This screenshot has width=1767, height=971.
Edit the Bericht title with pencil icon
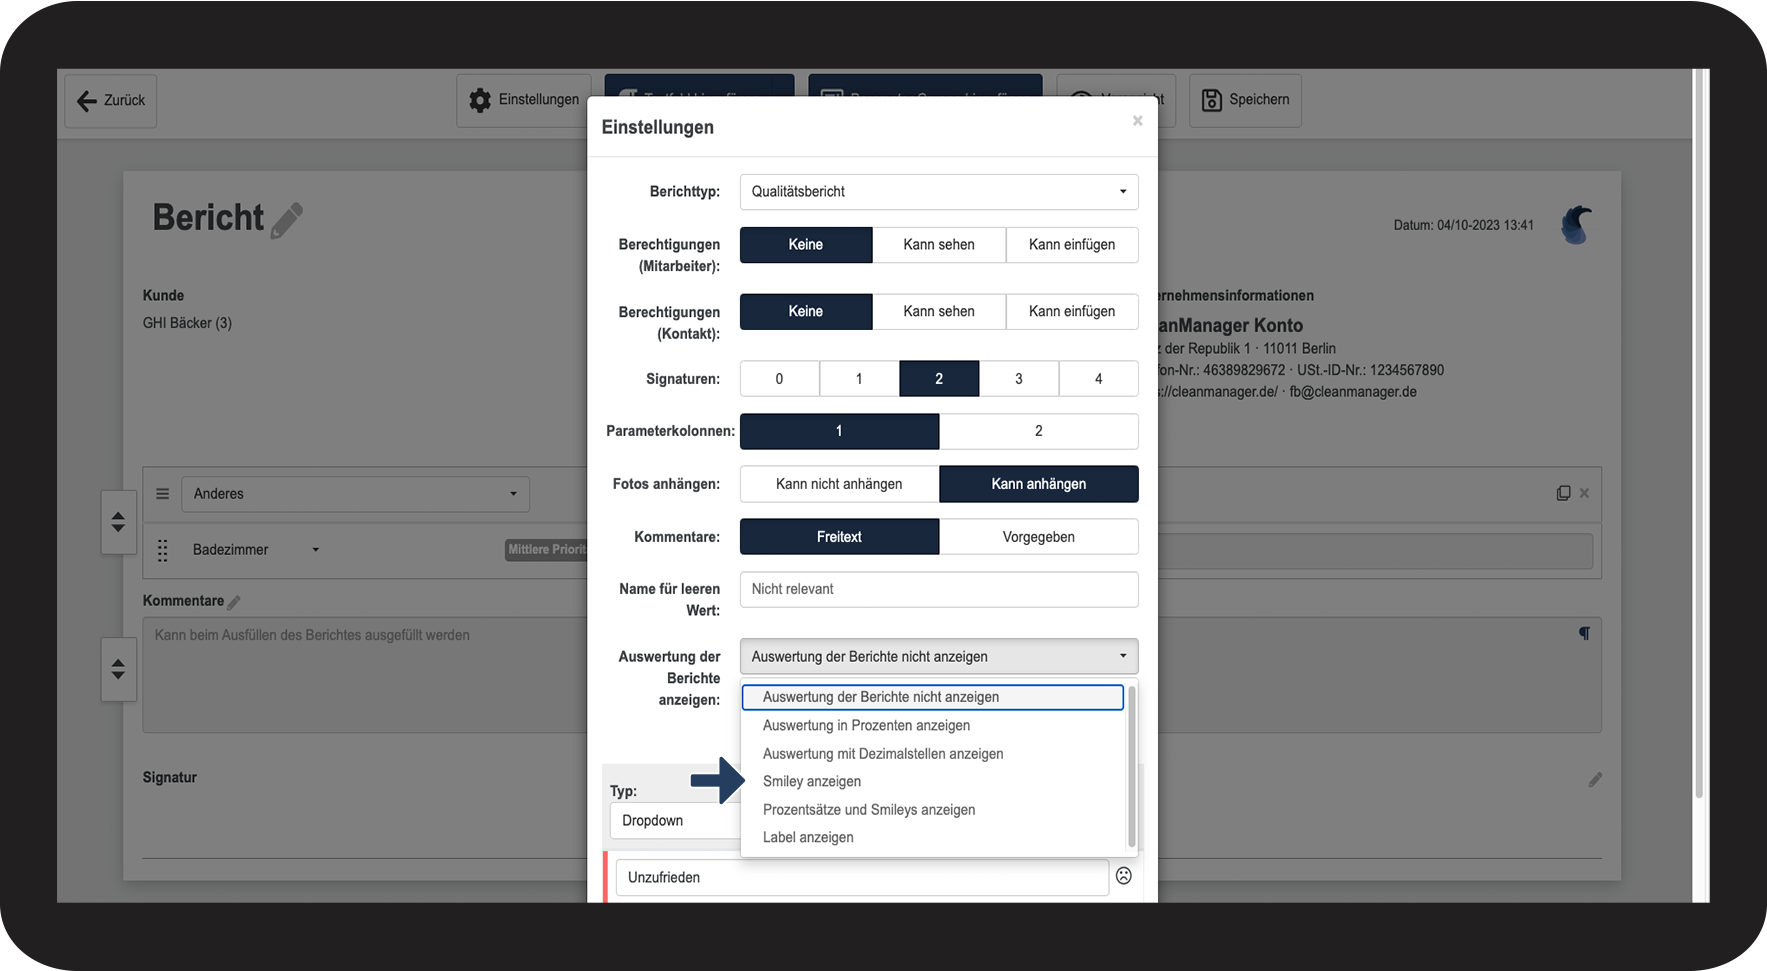tap(287, 220)
